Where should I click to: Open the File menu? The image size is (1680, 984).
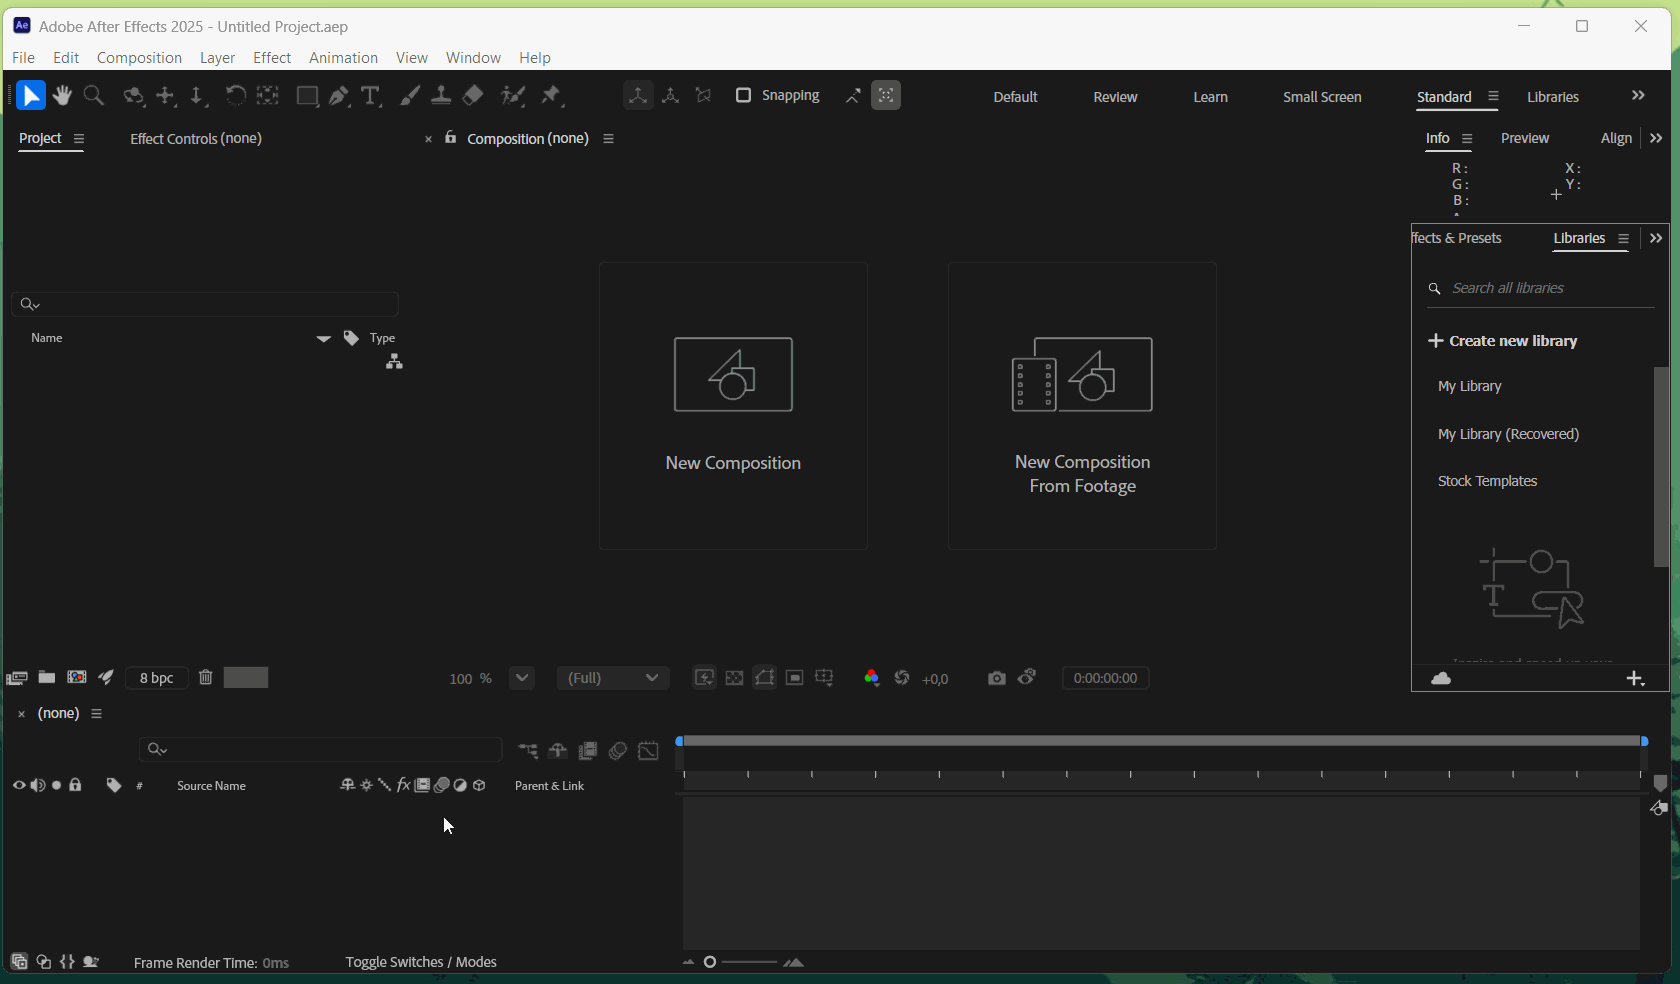(23, 58)
